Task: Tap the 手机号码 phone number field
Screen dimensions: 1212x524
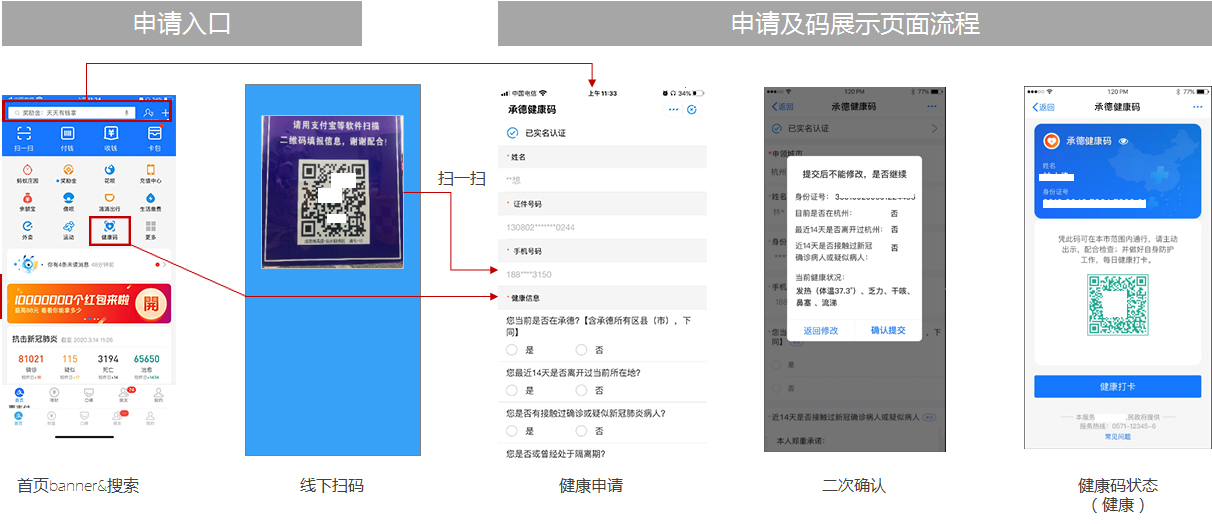Action: click(x=603, y=273)
